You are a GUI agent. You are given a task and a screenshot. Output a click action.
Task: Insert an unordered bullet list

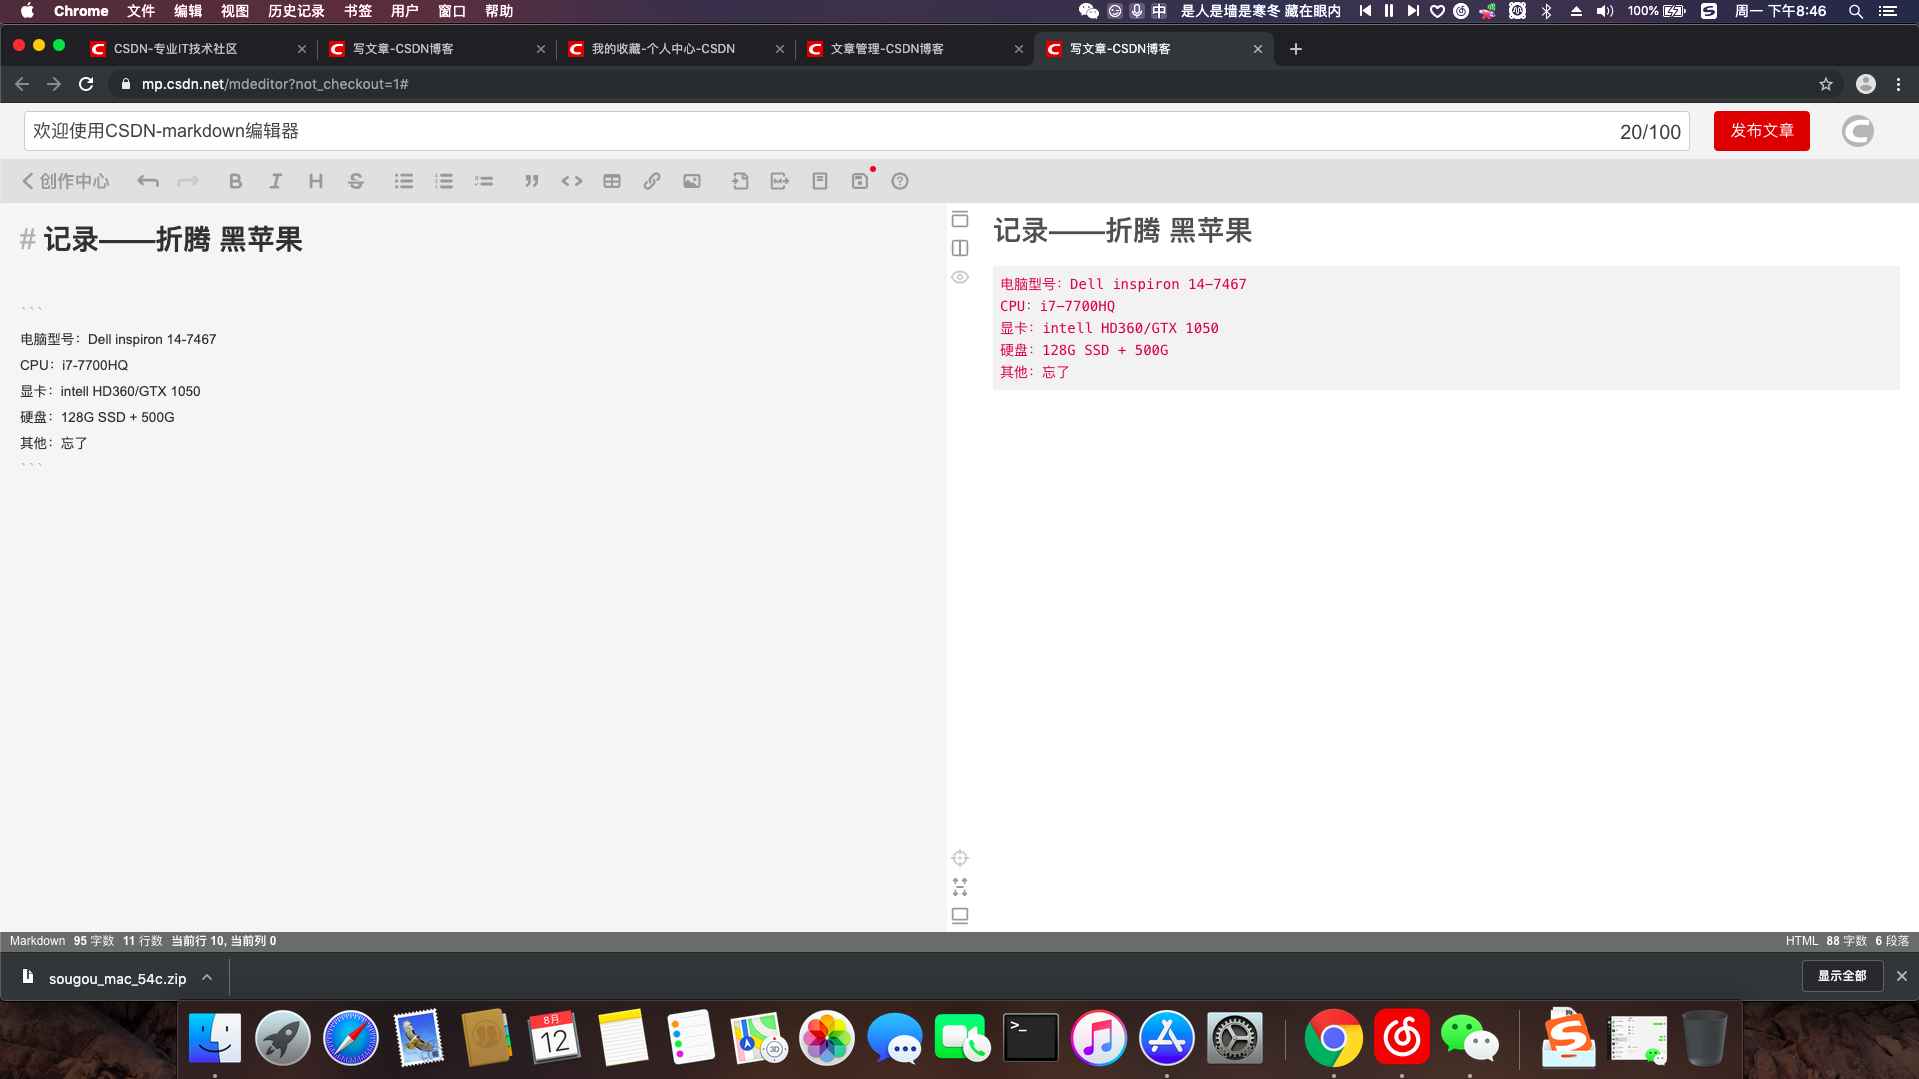(x=403, y=181)
